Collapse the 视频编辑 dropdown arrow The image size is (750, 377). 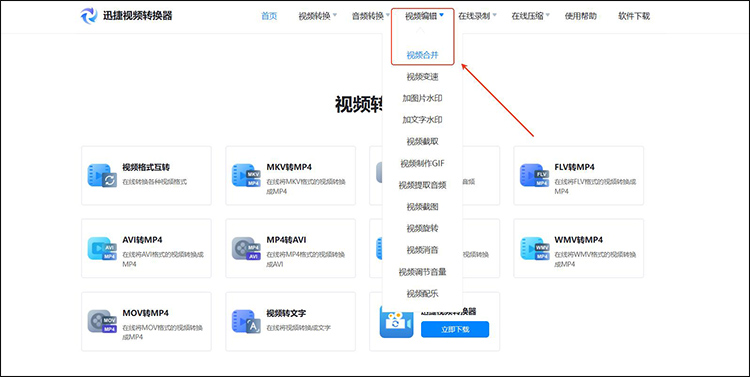[441, 15]
